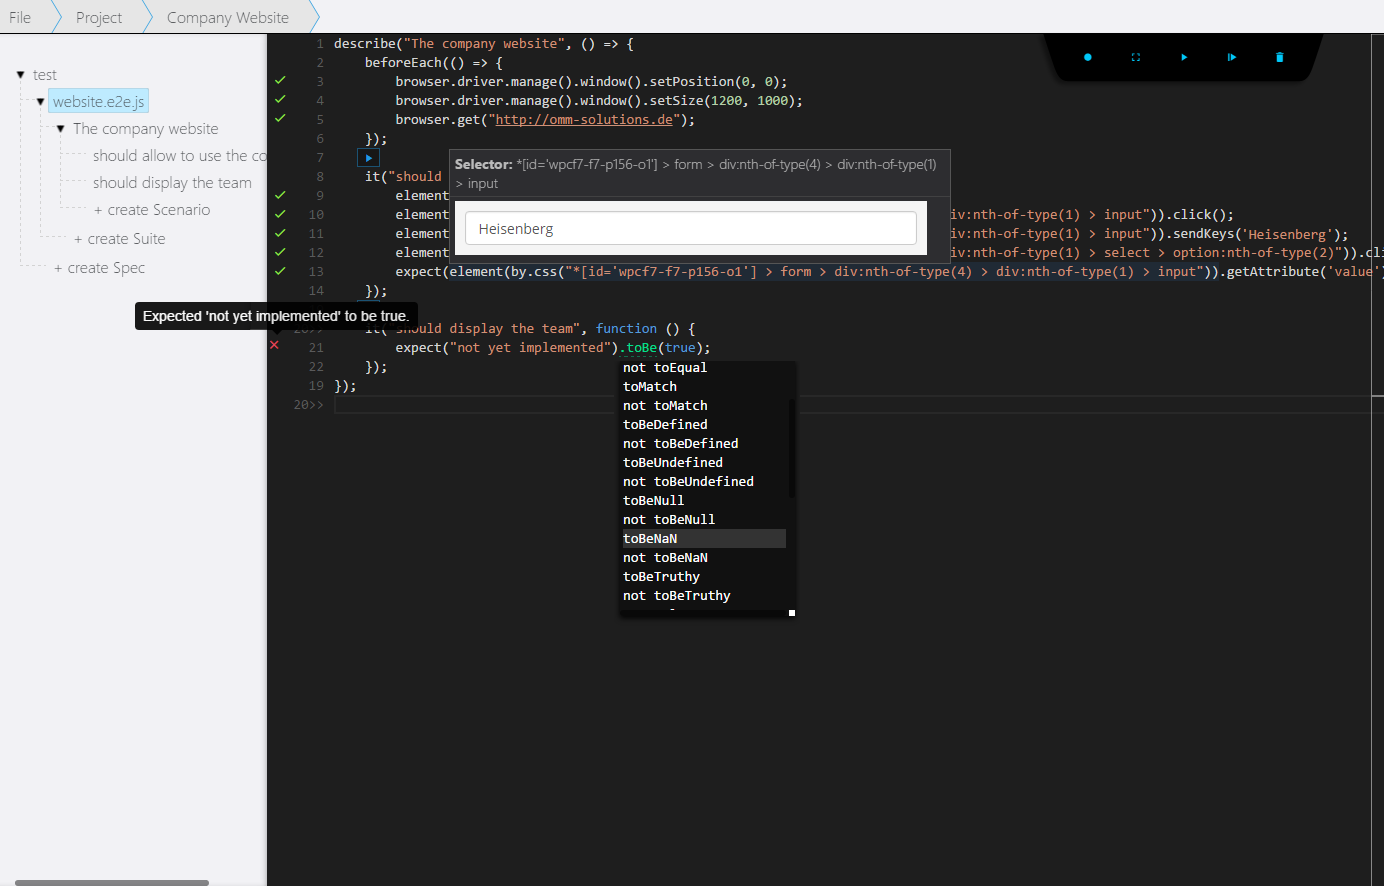This screenshot has height=886, width=1384.
Task: Choose 'toBeDefined' from autocomplete list
Action: [x=665, y=424]
